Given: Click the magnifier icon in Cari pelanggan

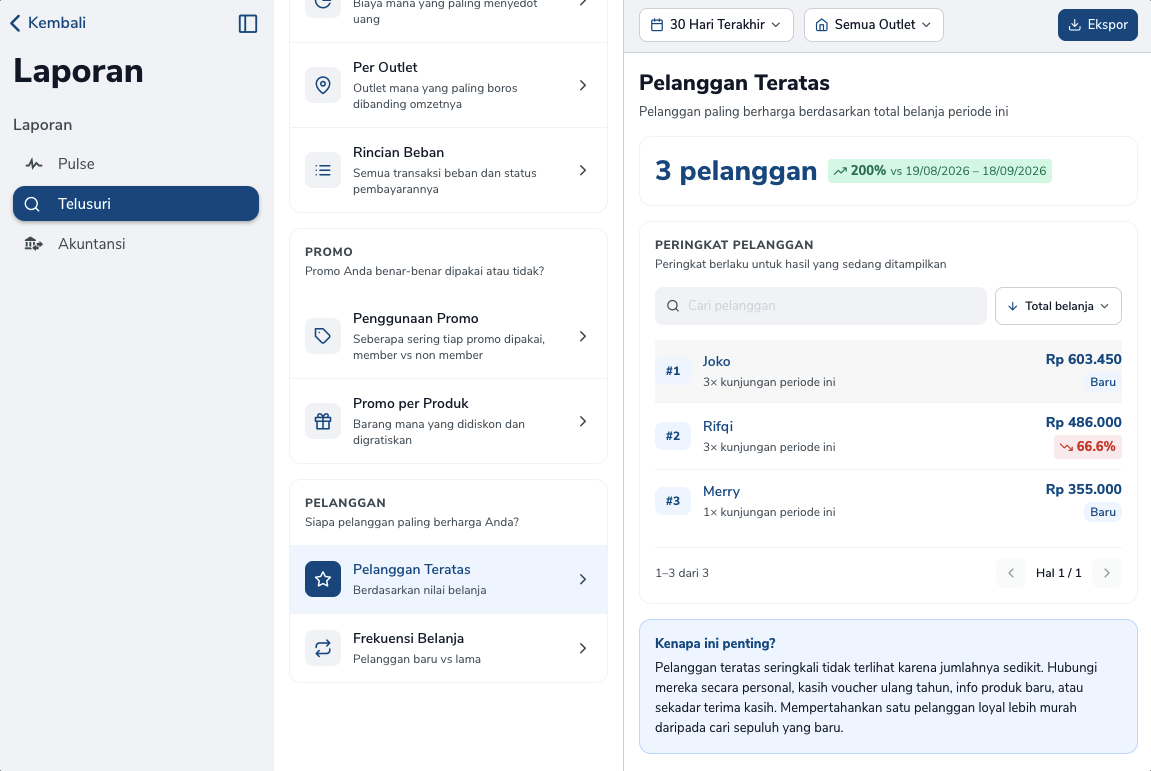Looking at the screenshot, I should [672, 306].
